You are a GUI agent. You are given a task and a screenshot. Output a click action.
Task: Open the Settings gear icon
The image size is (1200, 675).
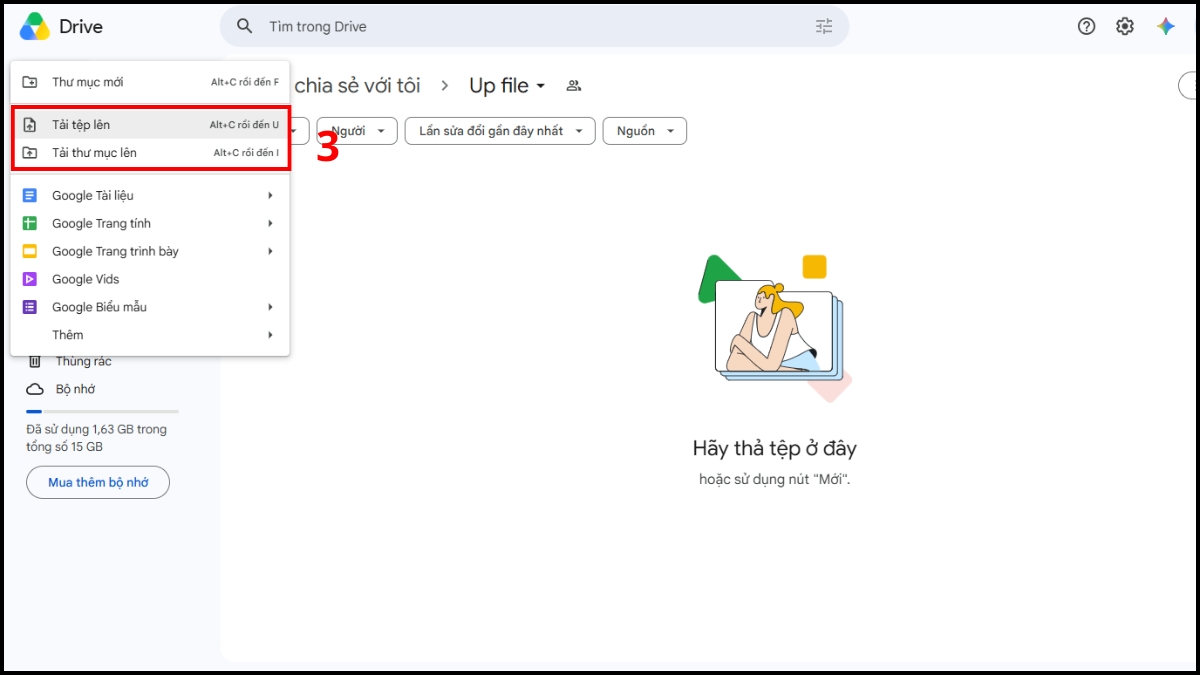point(1125,27)
